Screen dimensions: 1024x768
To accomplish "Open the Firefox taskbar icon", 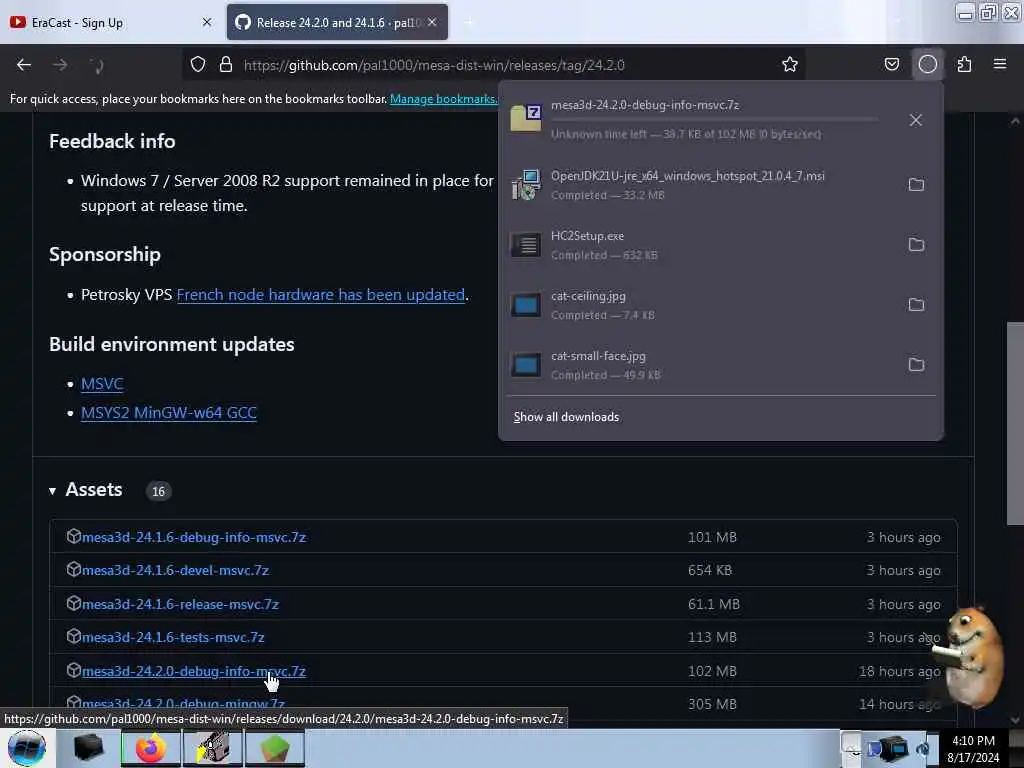I will click(150, 748).
